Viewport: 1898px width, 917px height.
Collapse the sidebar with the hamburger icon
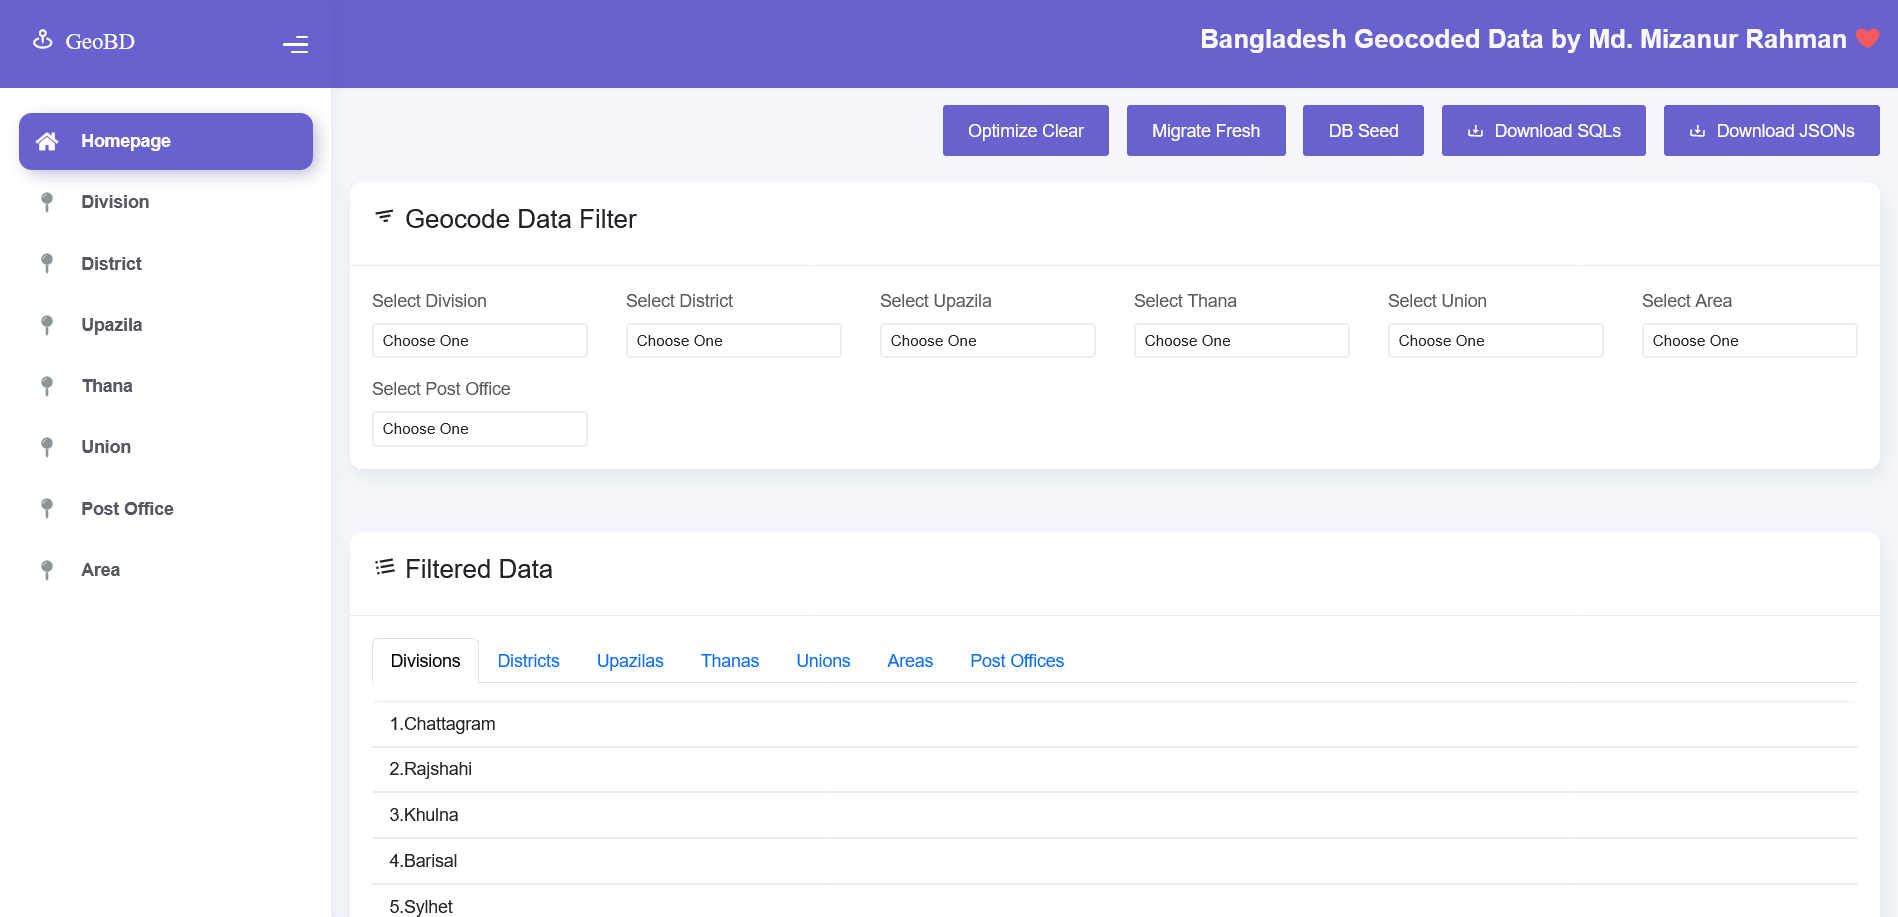(296, 44)
